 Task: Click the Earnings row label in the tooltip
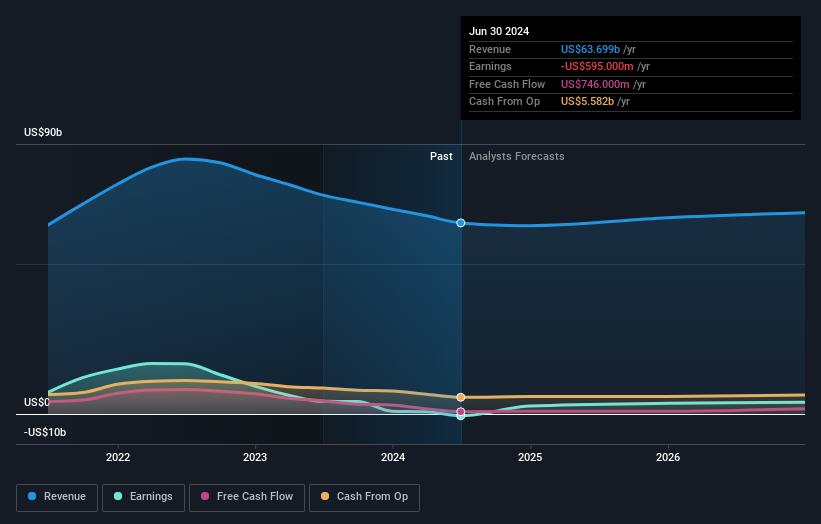pyautogui.click(x=490, y=66)
